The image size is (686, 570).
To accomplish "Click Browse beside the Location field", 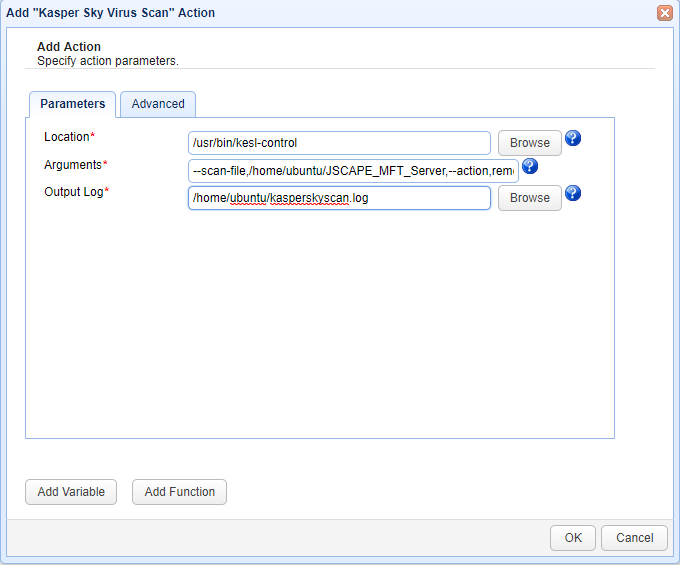I will pyautogui.click(x=529, y=143).
